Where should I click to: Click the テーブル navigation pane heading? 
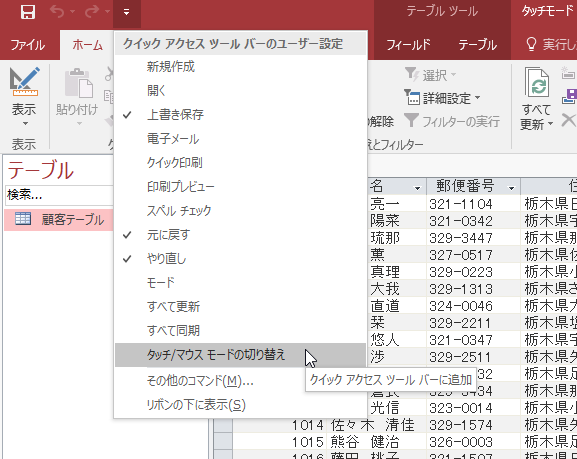tap(41, 170)
